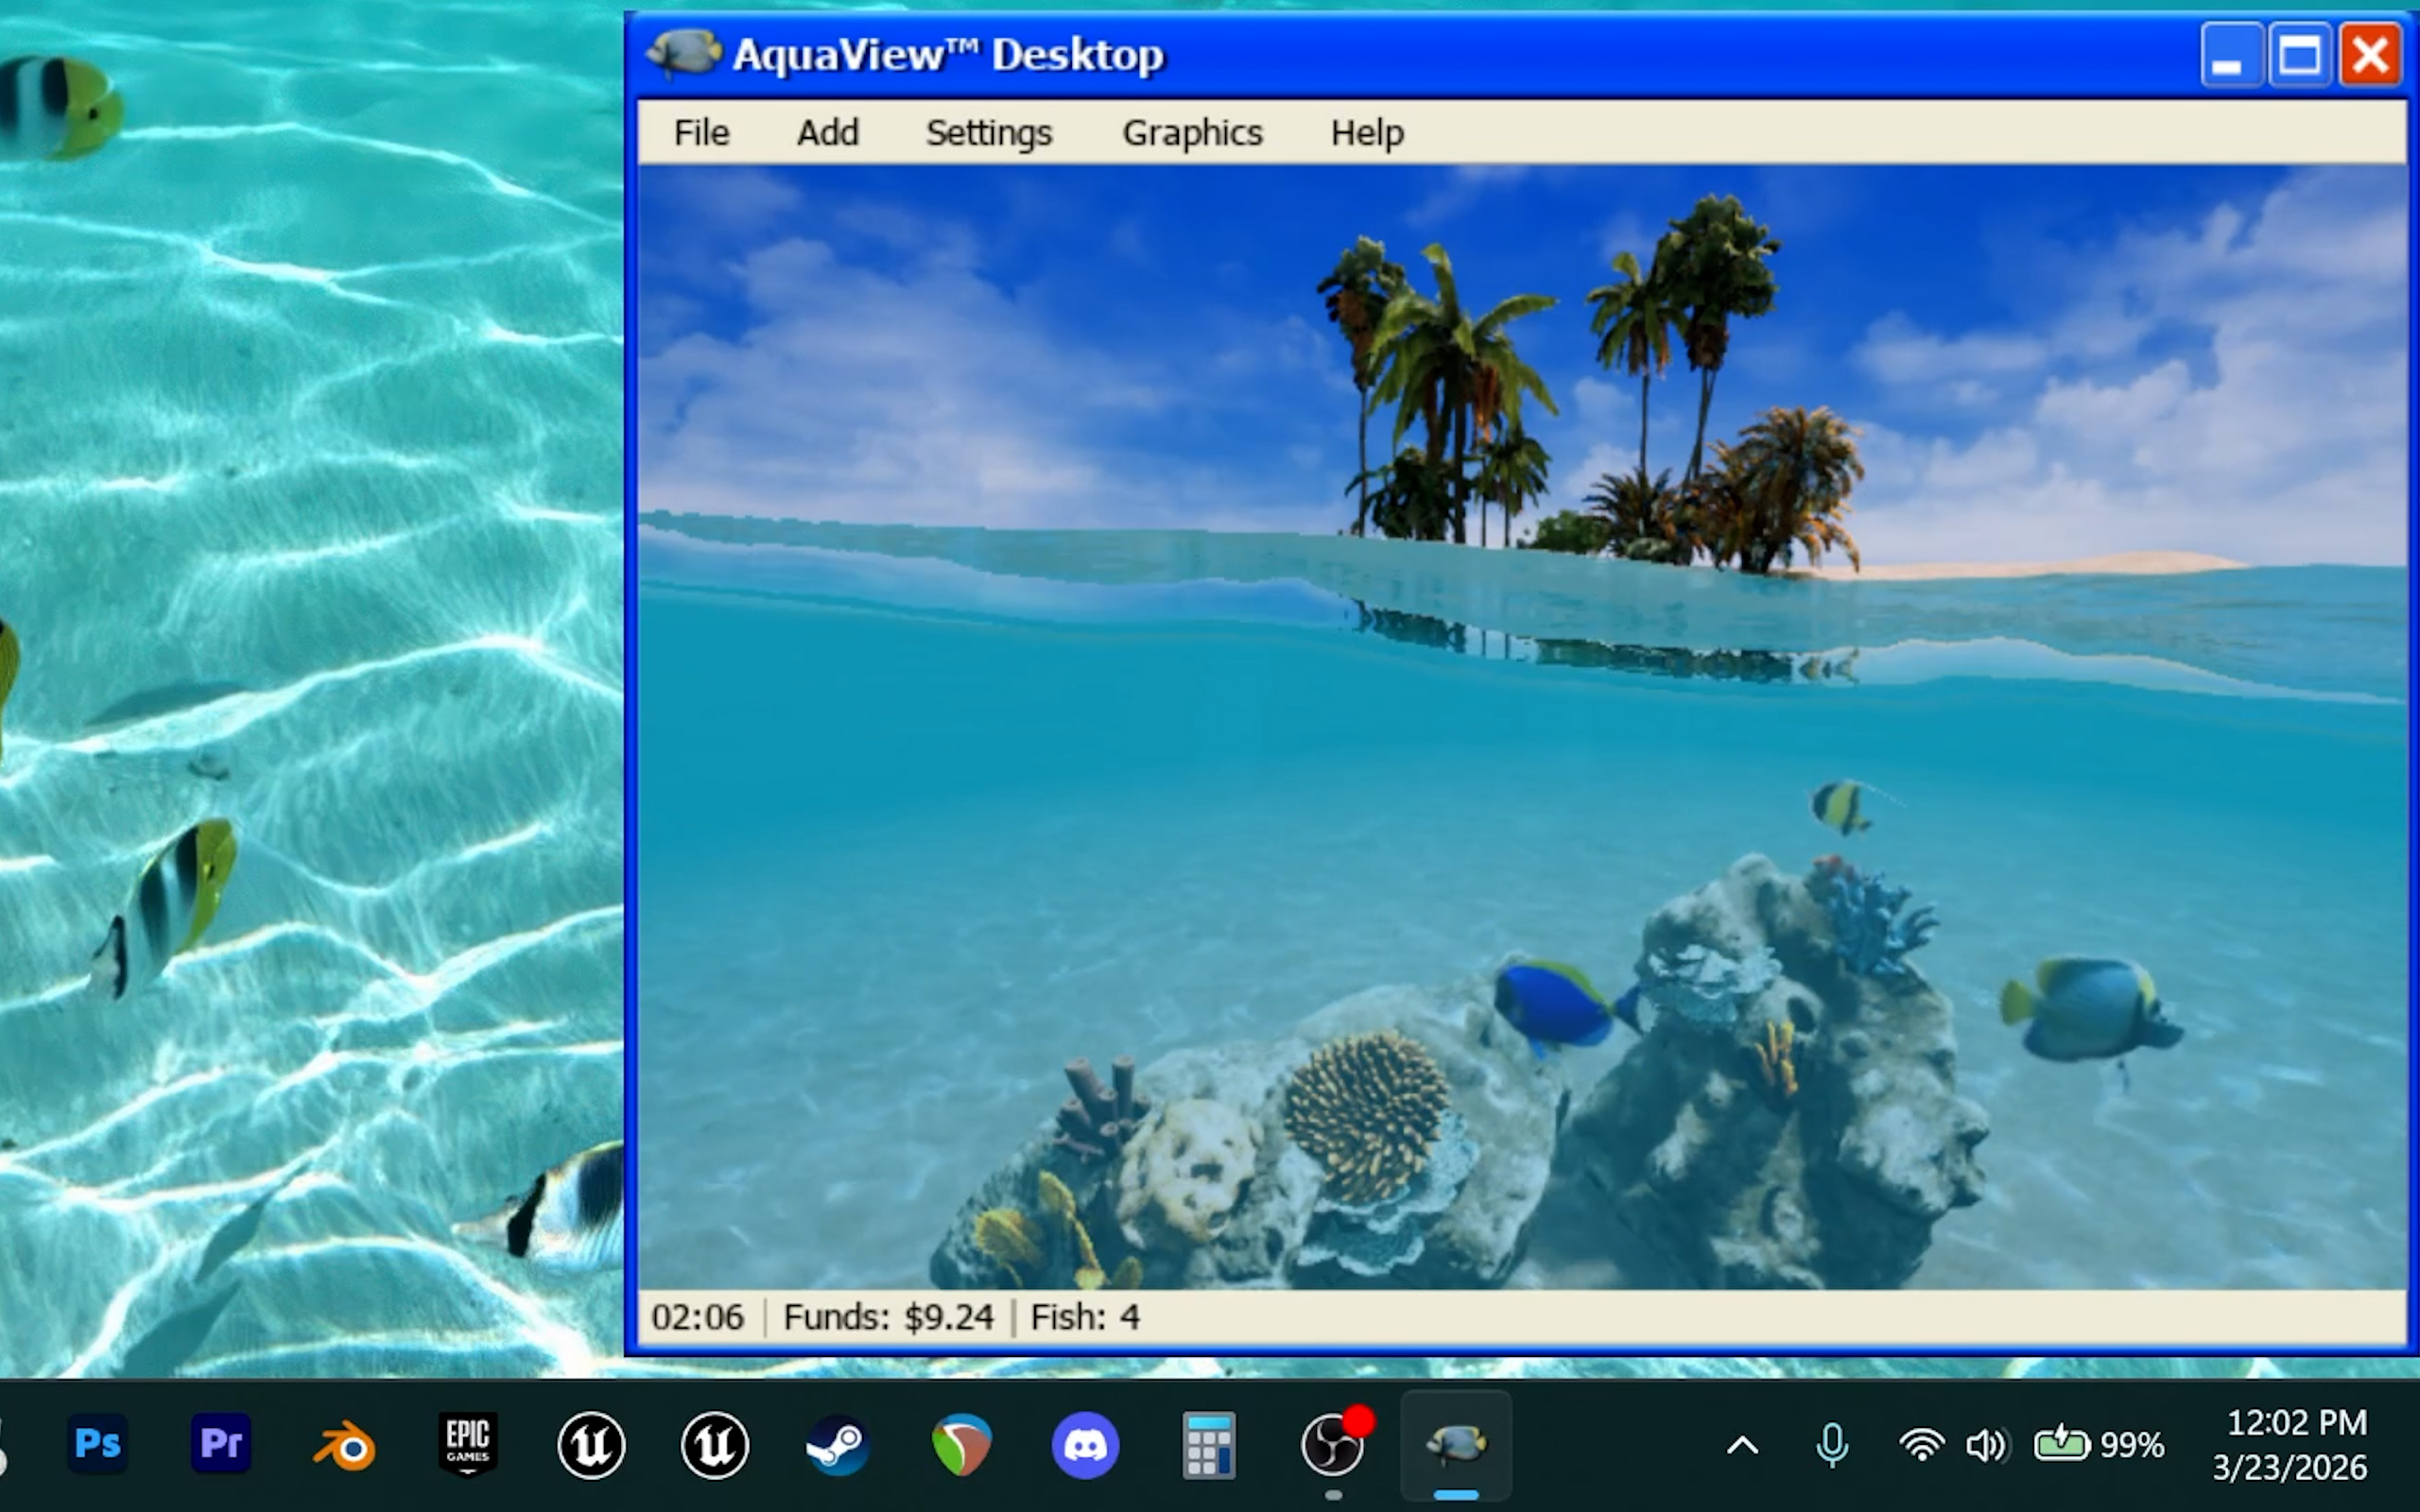Open the Help menu

(1366, 133)
